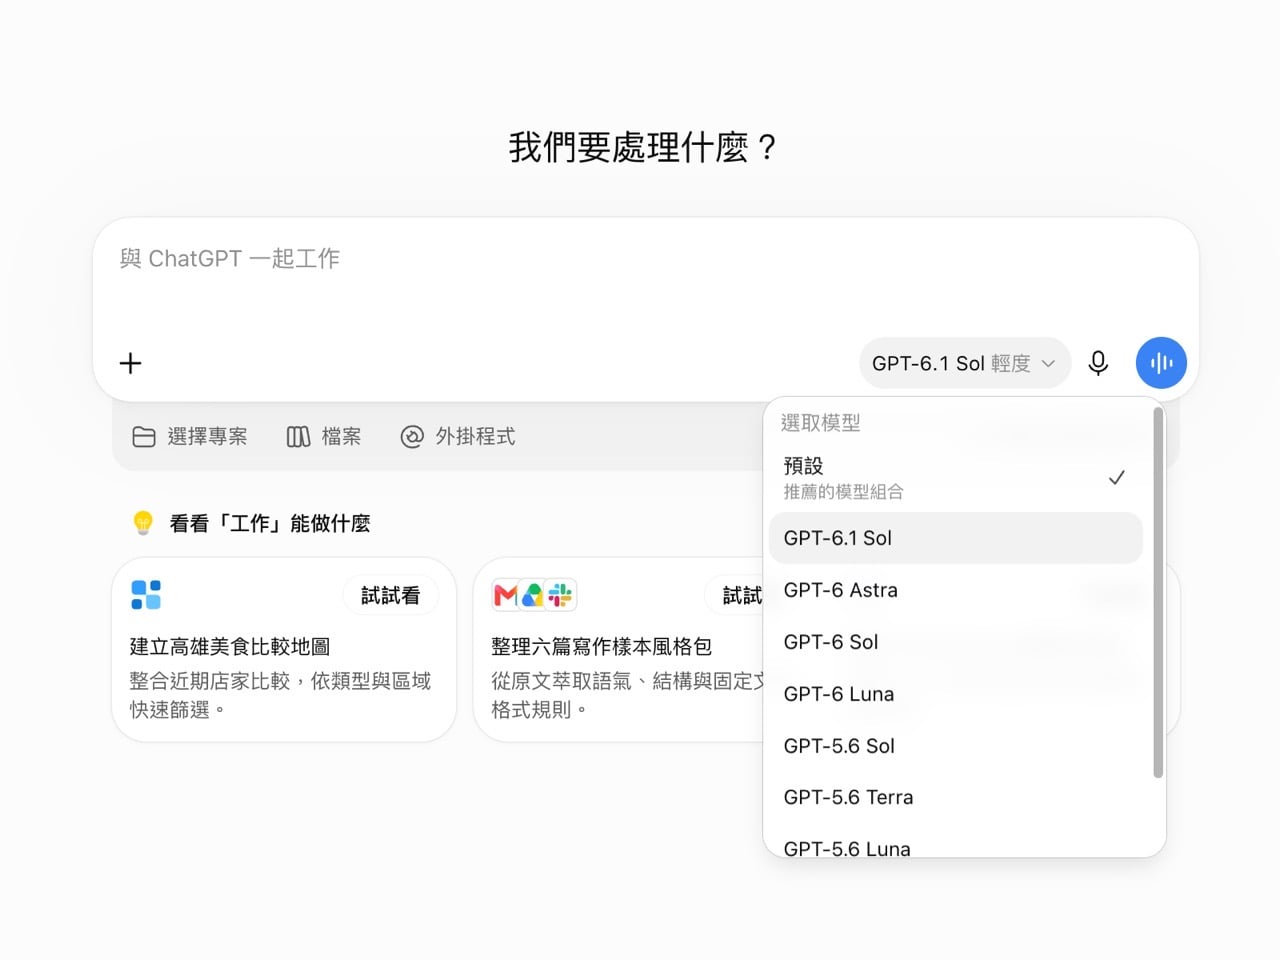Choose GPT-6 Sol from model list
This screenshot has height=960, width=1280.
pyautogui.click(x=956, y=642)
